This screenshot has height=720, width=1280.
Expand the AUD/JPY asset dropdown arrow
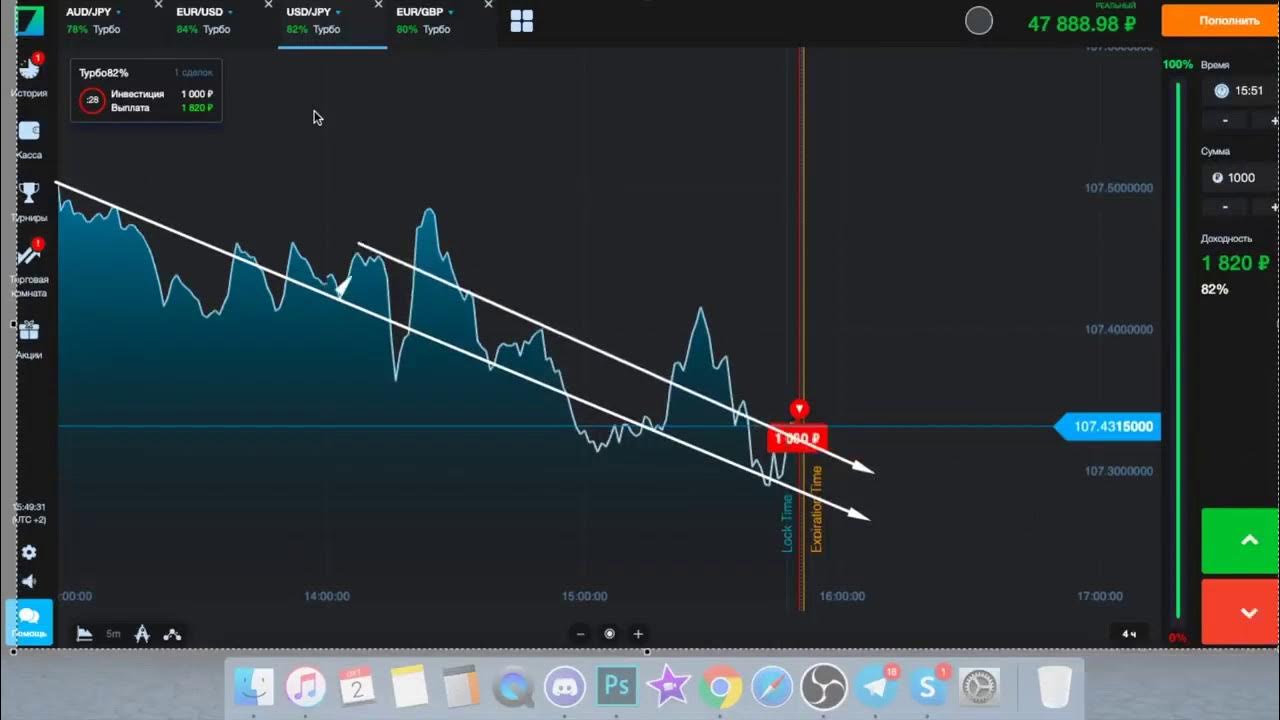click(119, 13)
